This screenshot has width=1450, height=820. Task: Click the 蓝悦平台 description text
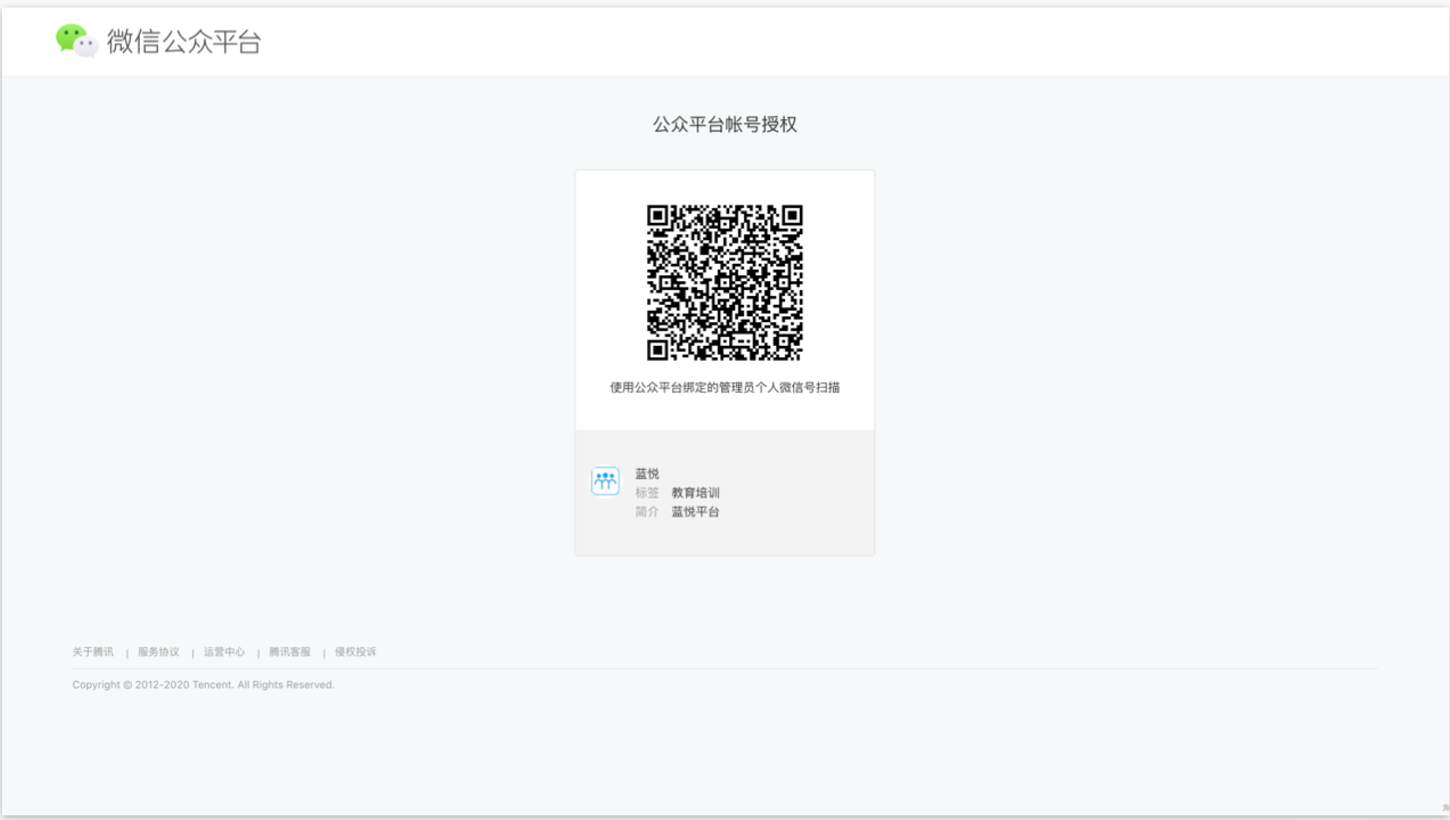point(695,512)
